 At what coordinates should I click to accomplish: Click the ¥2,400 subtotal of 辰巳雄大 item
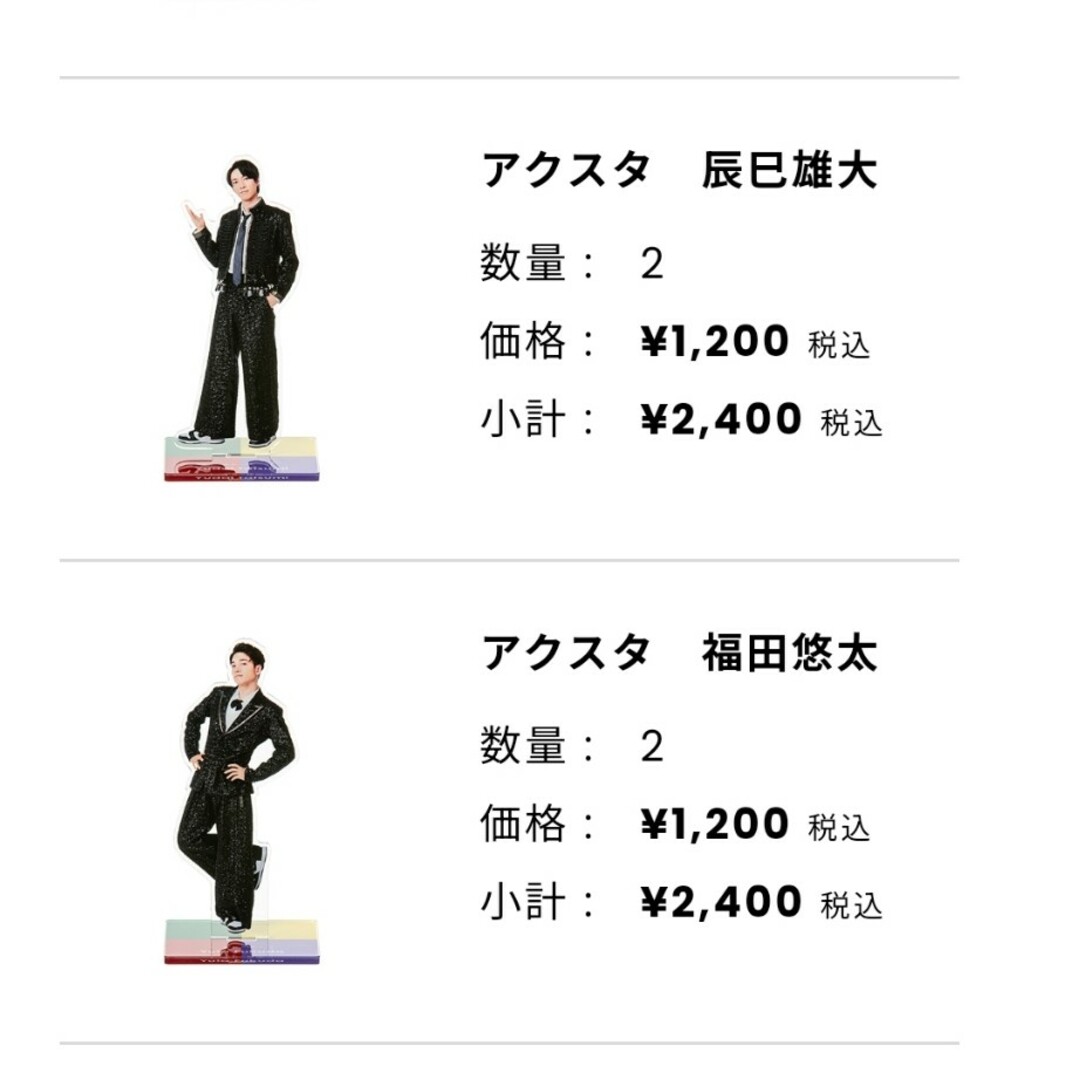(x=720, y=419)
